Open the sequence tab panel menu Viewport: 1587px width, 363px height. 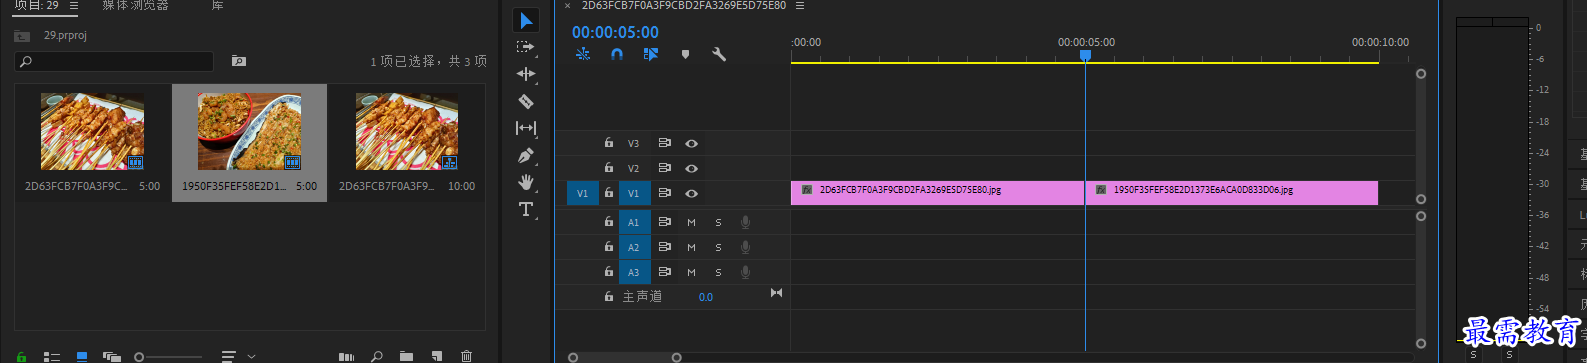(800, 5)
